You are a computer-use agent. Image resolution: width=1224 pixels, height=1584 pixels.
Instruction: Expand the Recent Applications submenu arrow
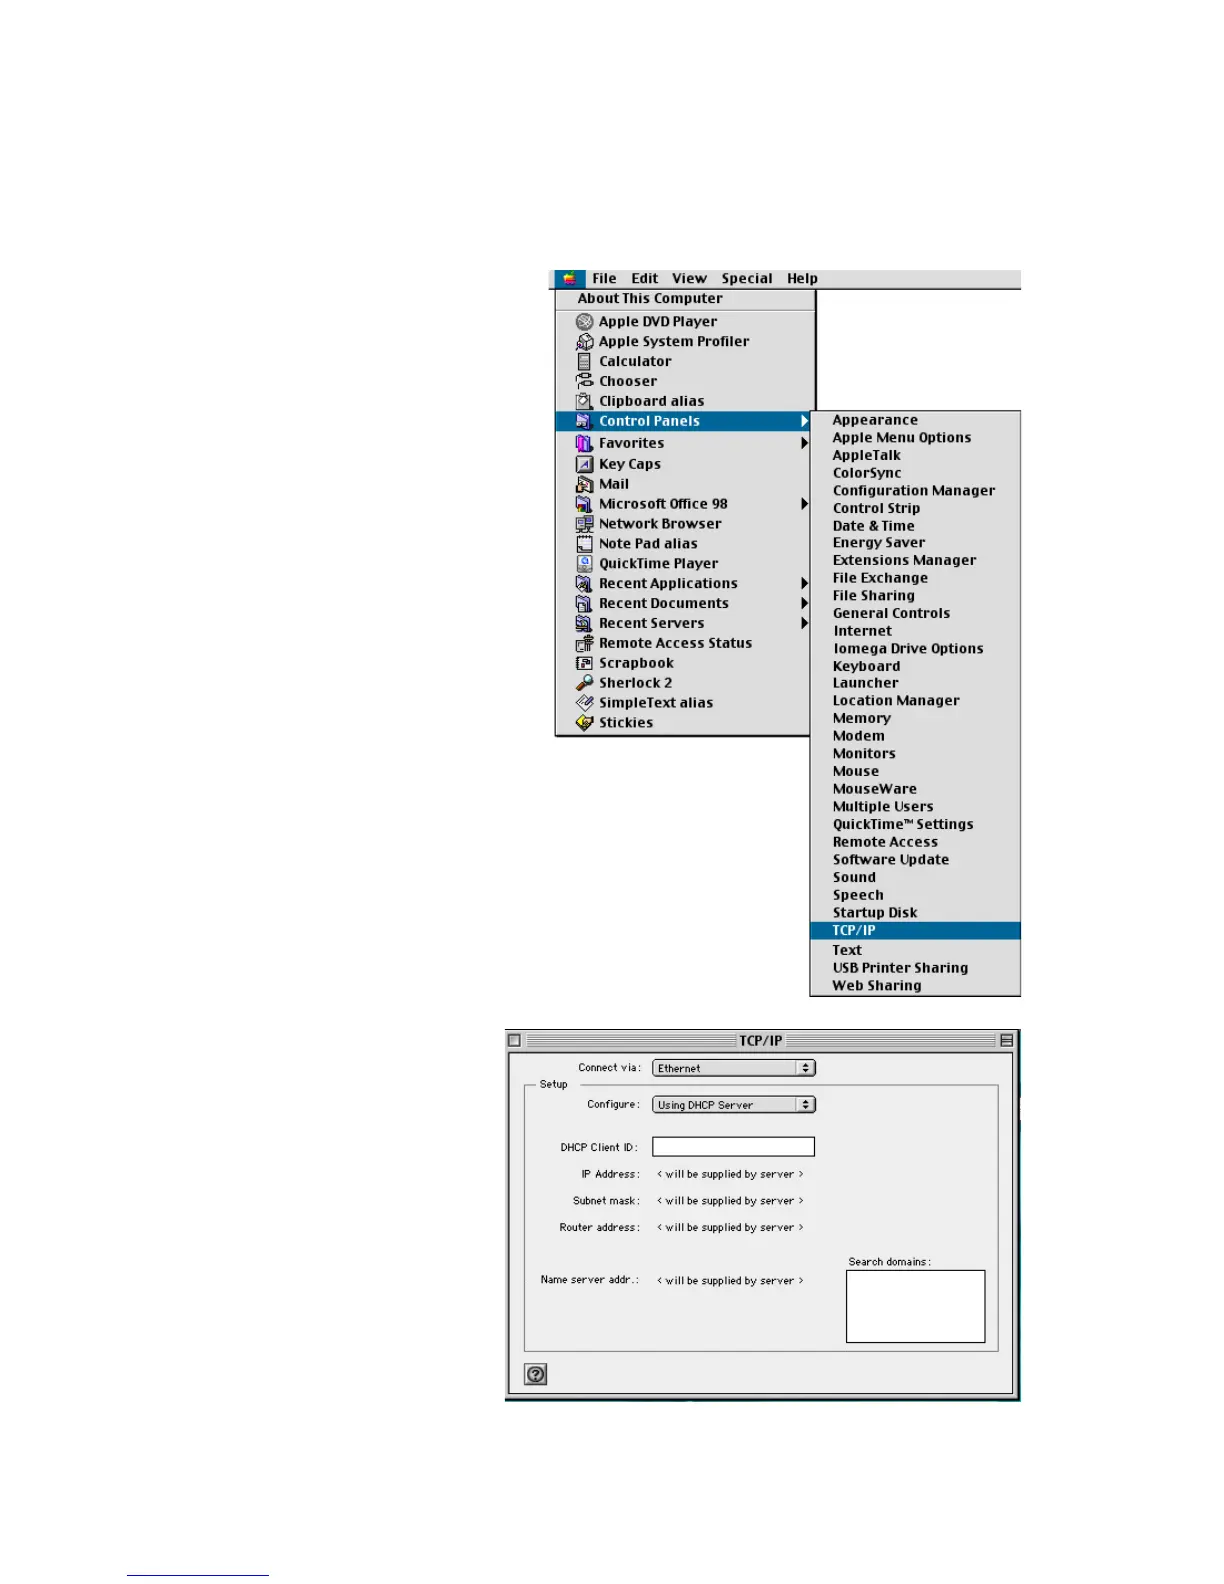pos(804,584)
